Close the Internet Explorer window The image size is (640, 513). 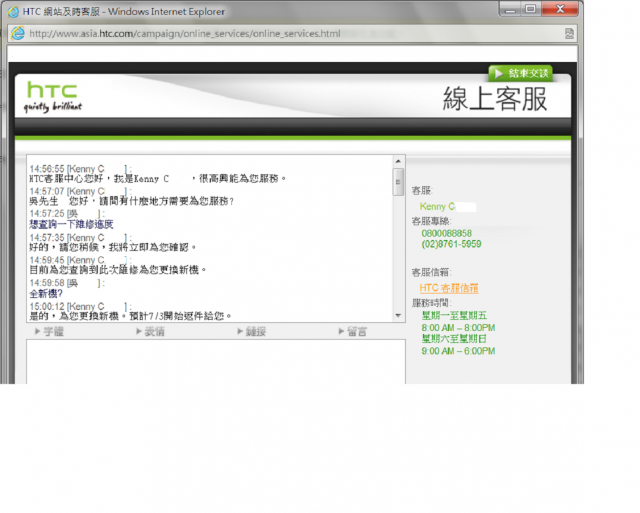(x=560, y=9)
